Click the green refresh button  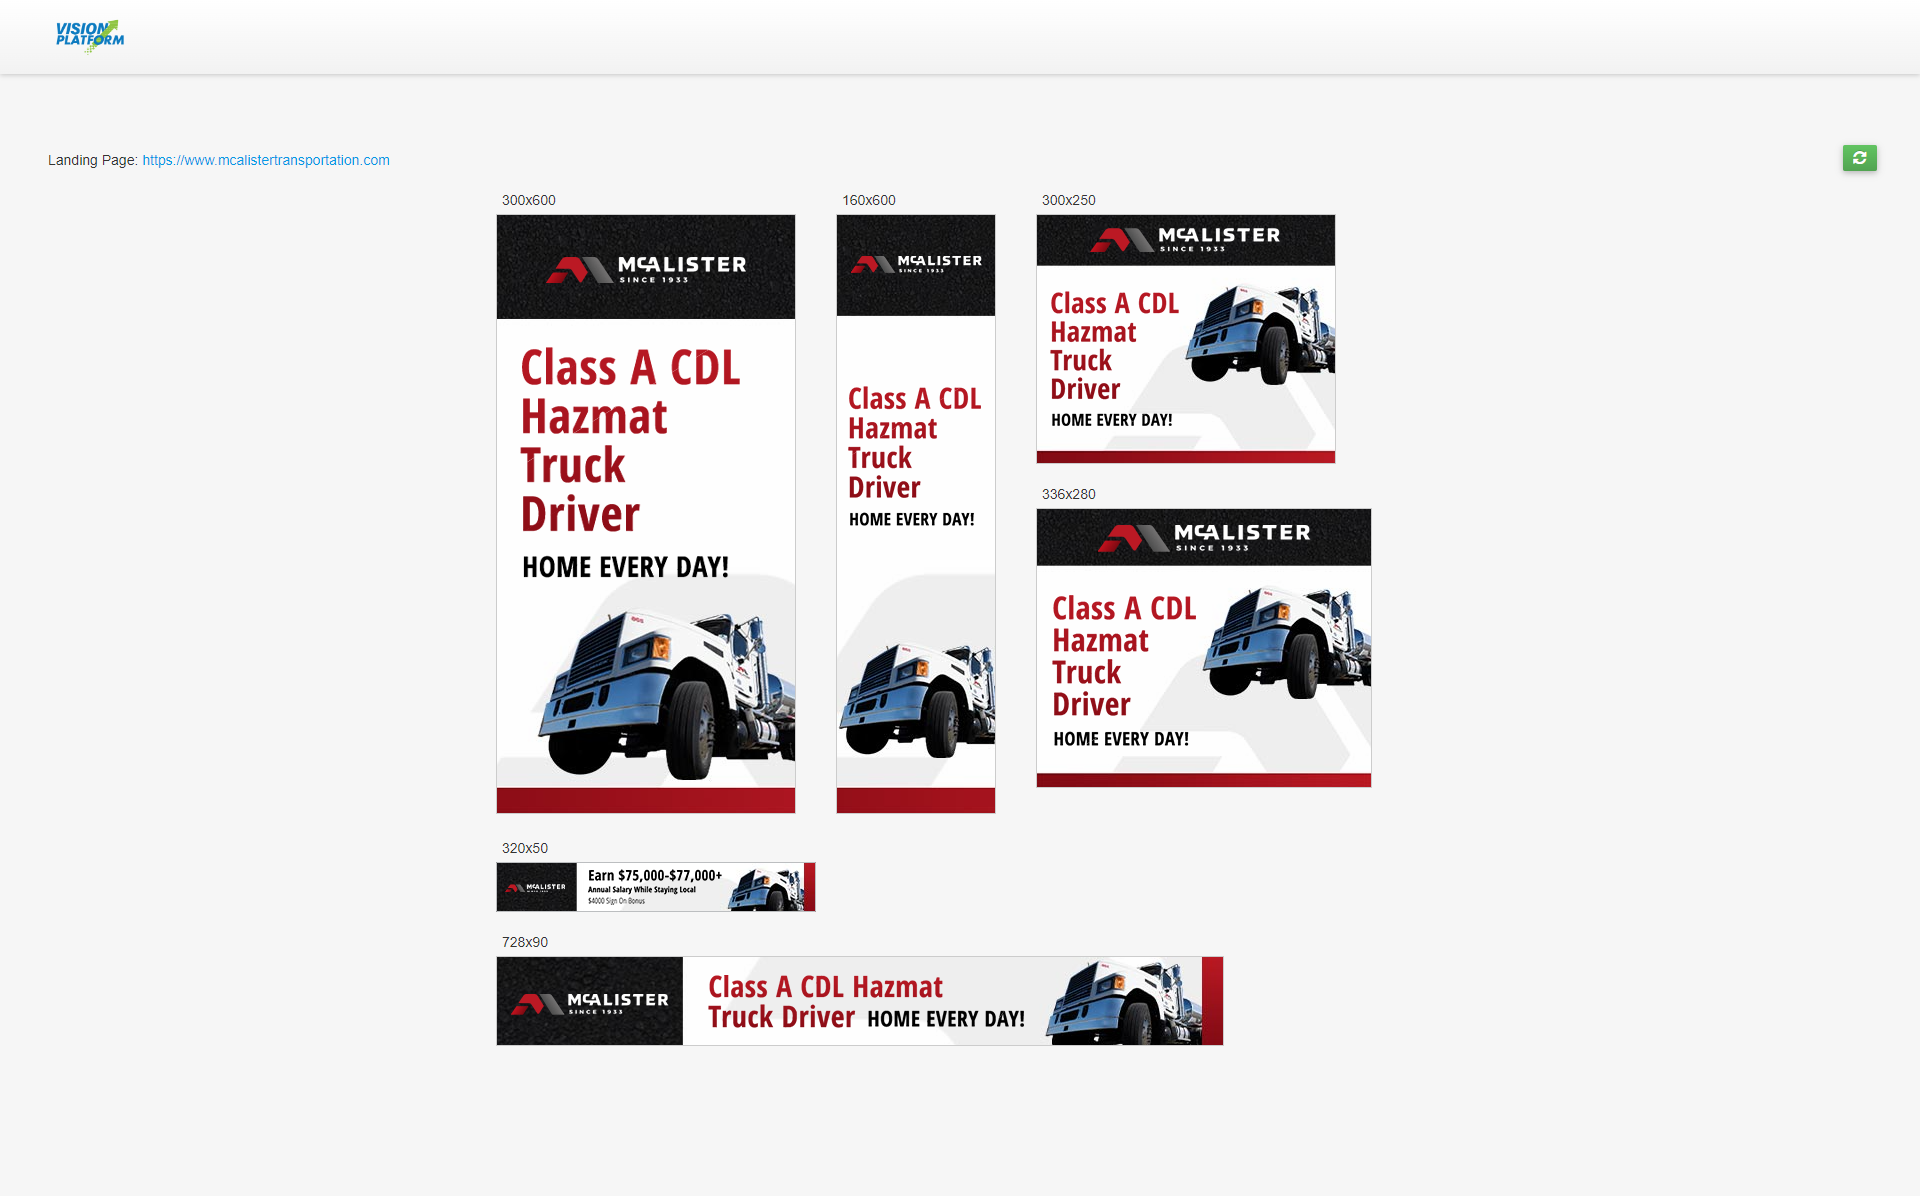click(1859, 158)
